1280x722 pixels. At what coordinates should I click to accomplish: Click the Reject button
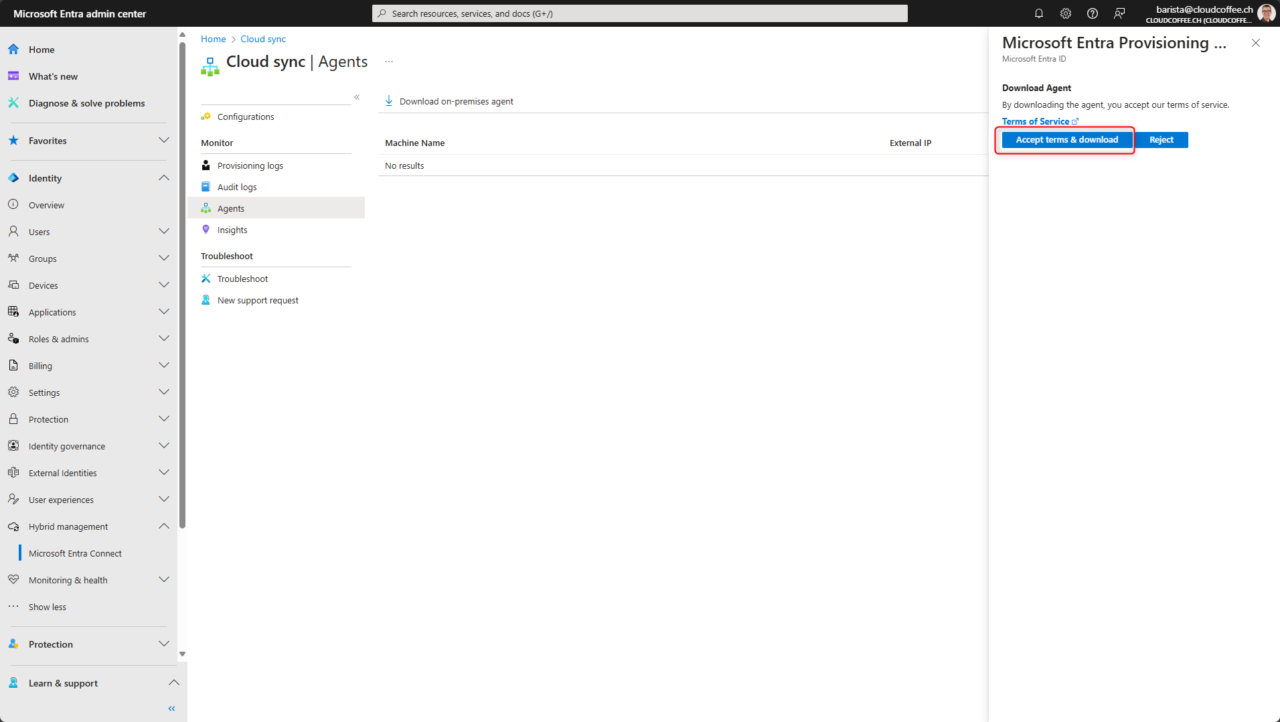click(x=1161, y=140)
